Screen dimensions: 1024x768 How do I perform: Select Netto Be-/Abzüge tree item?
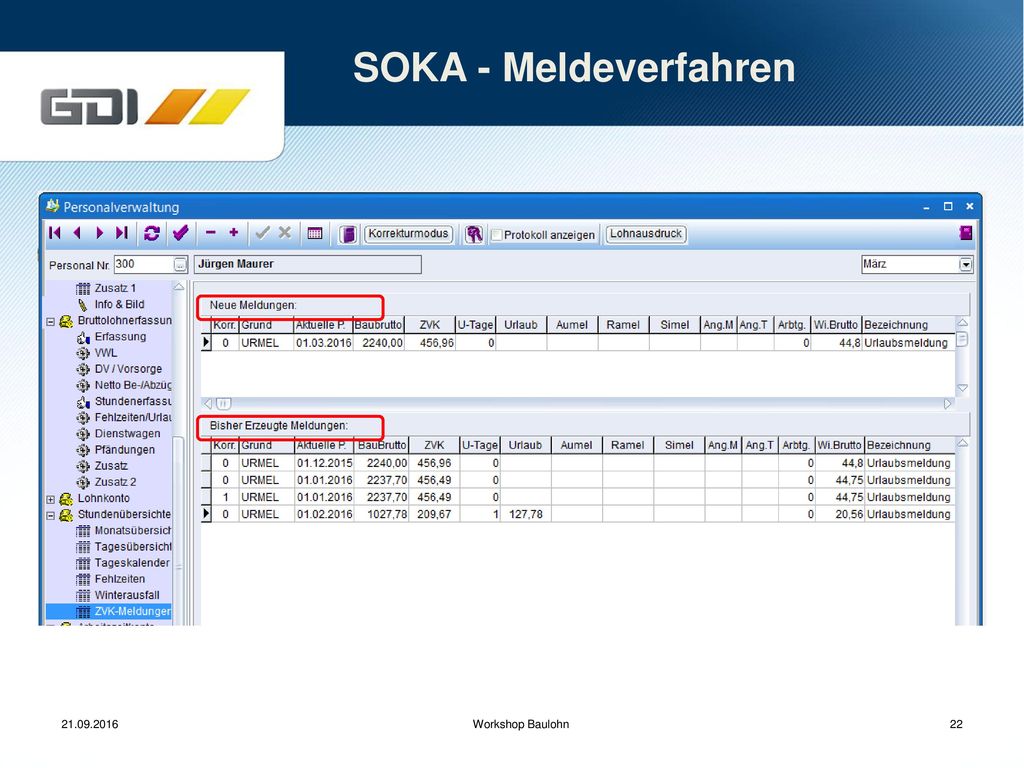(133, 385)
